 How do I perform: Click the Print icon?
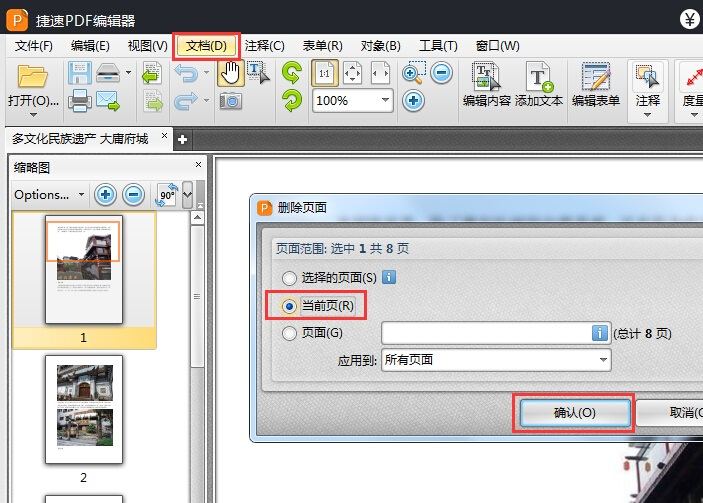coord(80,100)
